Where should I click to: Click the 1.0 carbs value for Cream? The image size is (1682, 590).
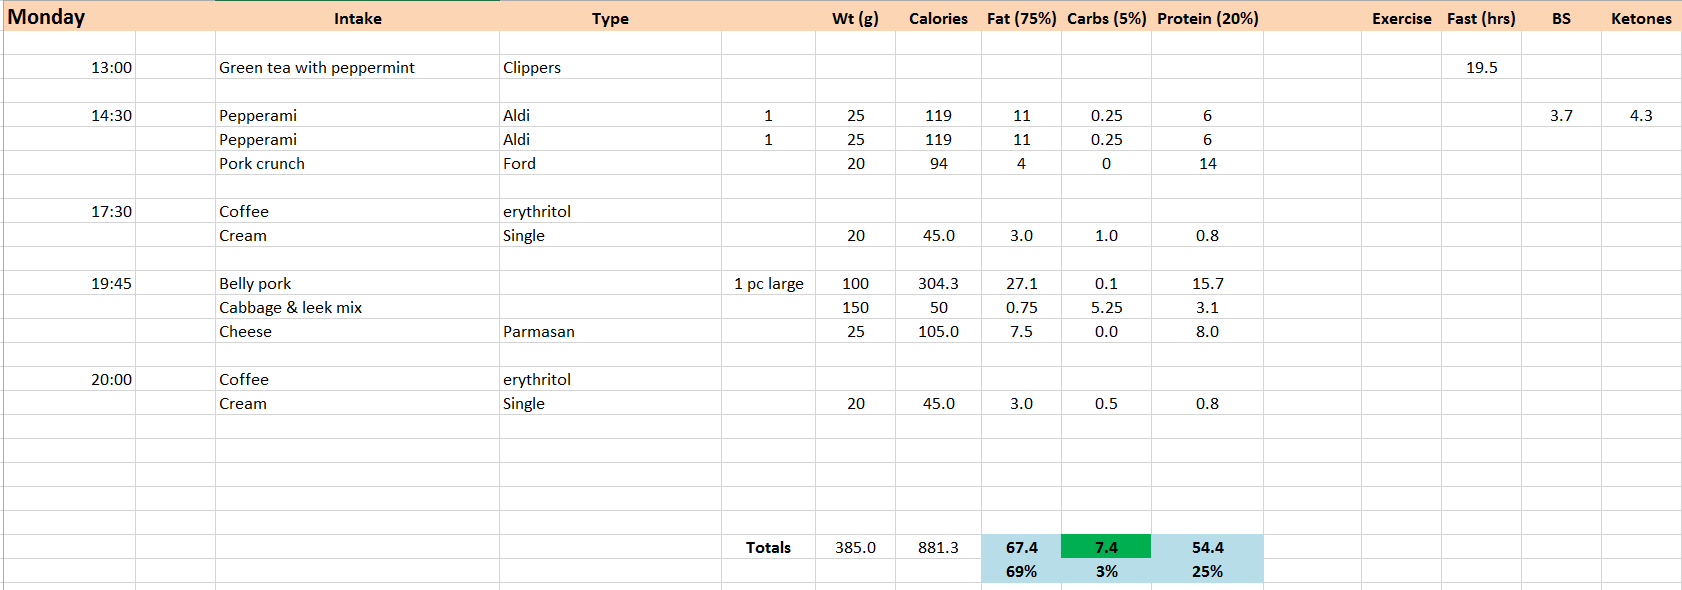(1106, 235)
